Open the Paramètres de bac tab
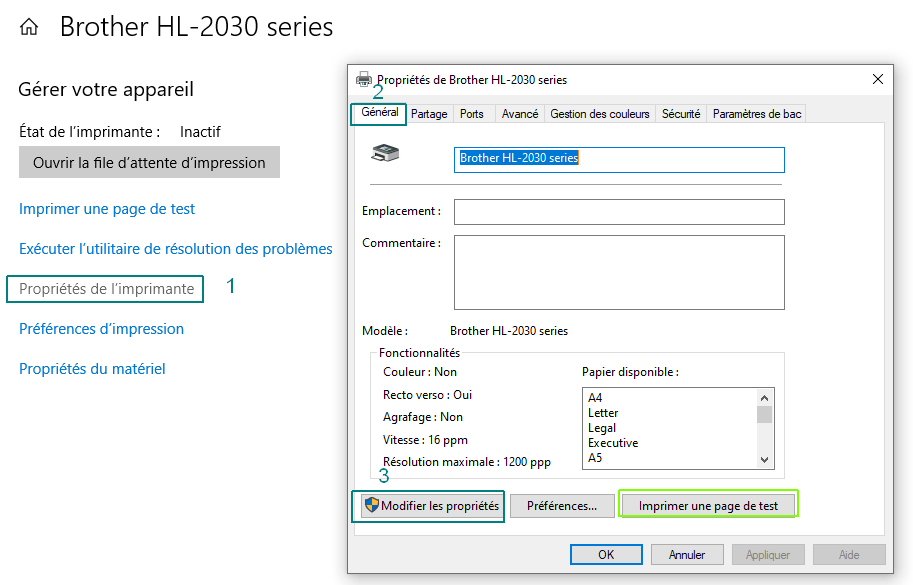Image resolution: width=913 pixels, height=585 pixels. click(x=757, y=114)
